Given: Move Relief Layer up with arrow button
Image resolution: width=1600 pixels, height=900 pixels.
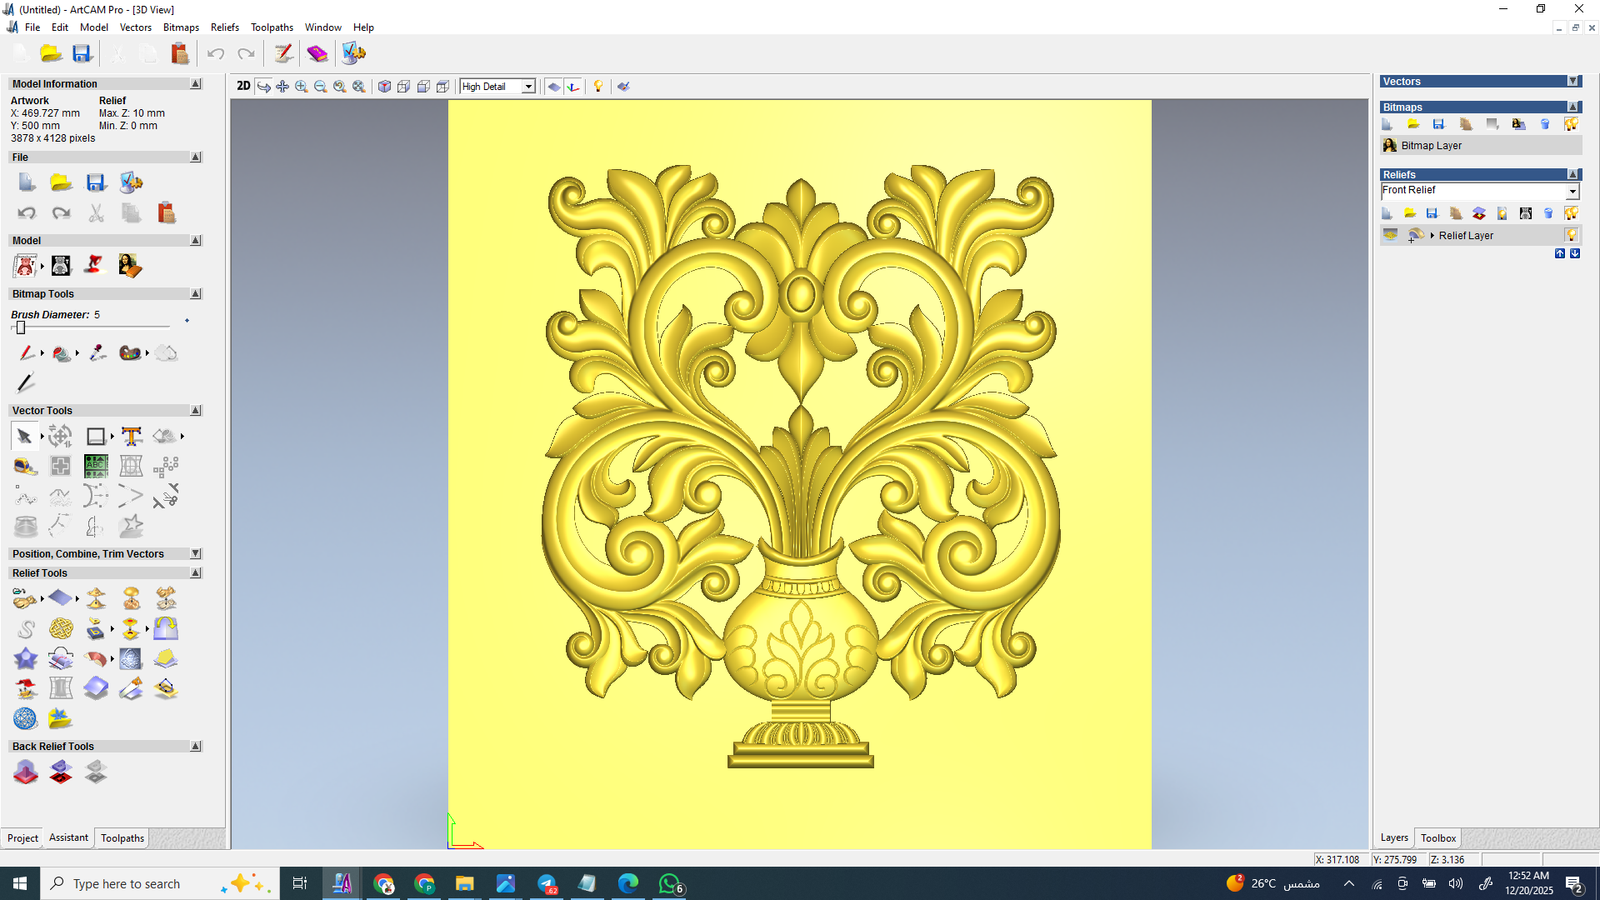Looking at the screenshot, I should pos(1560,254).
